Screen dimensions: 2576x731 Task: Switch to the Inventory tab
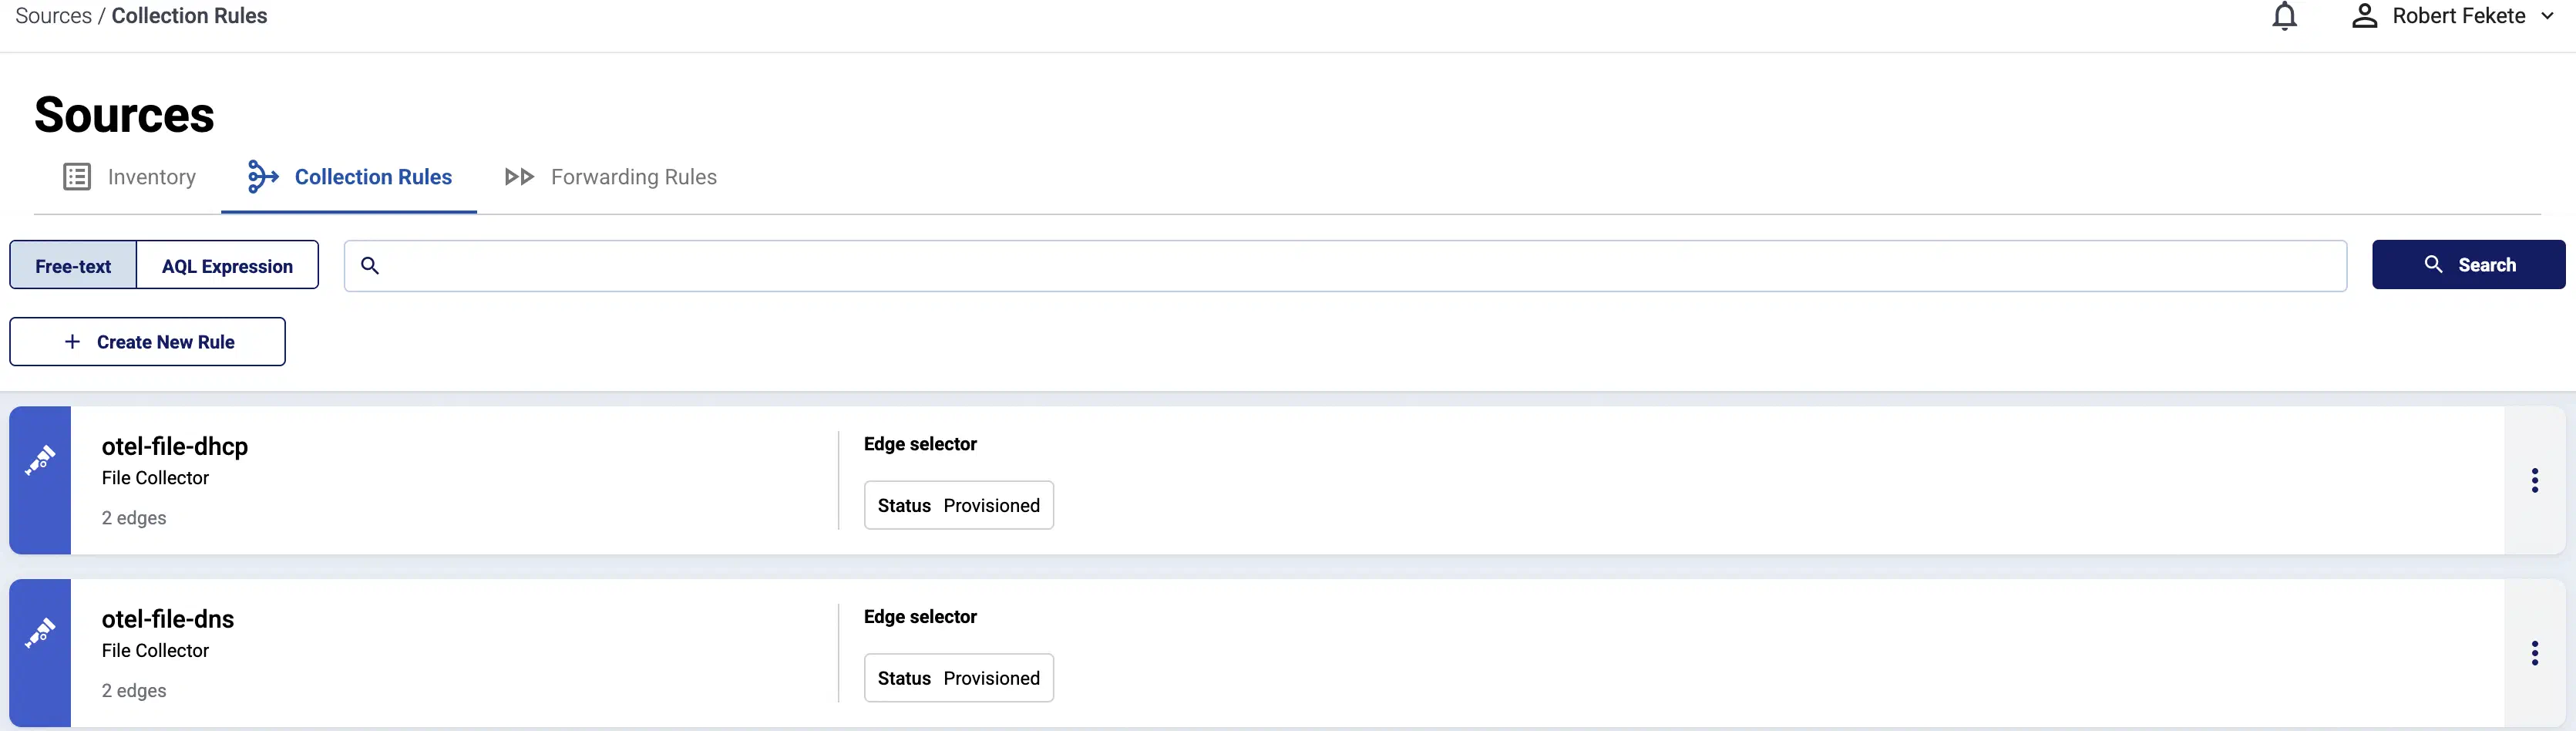(129, 177)
